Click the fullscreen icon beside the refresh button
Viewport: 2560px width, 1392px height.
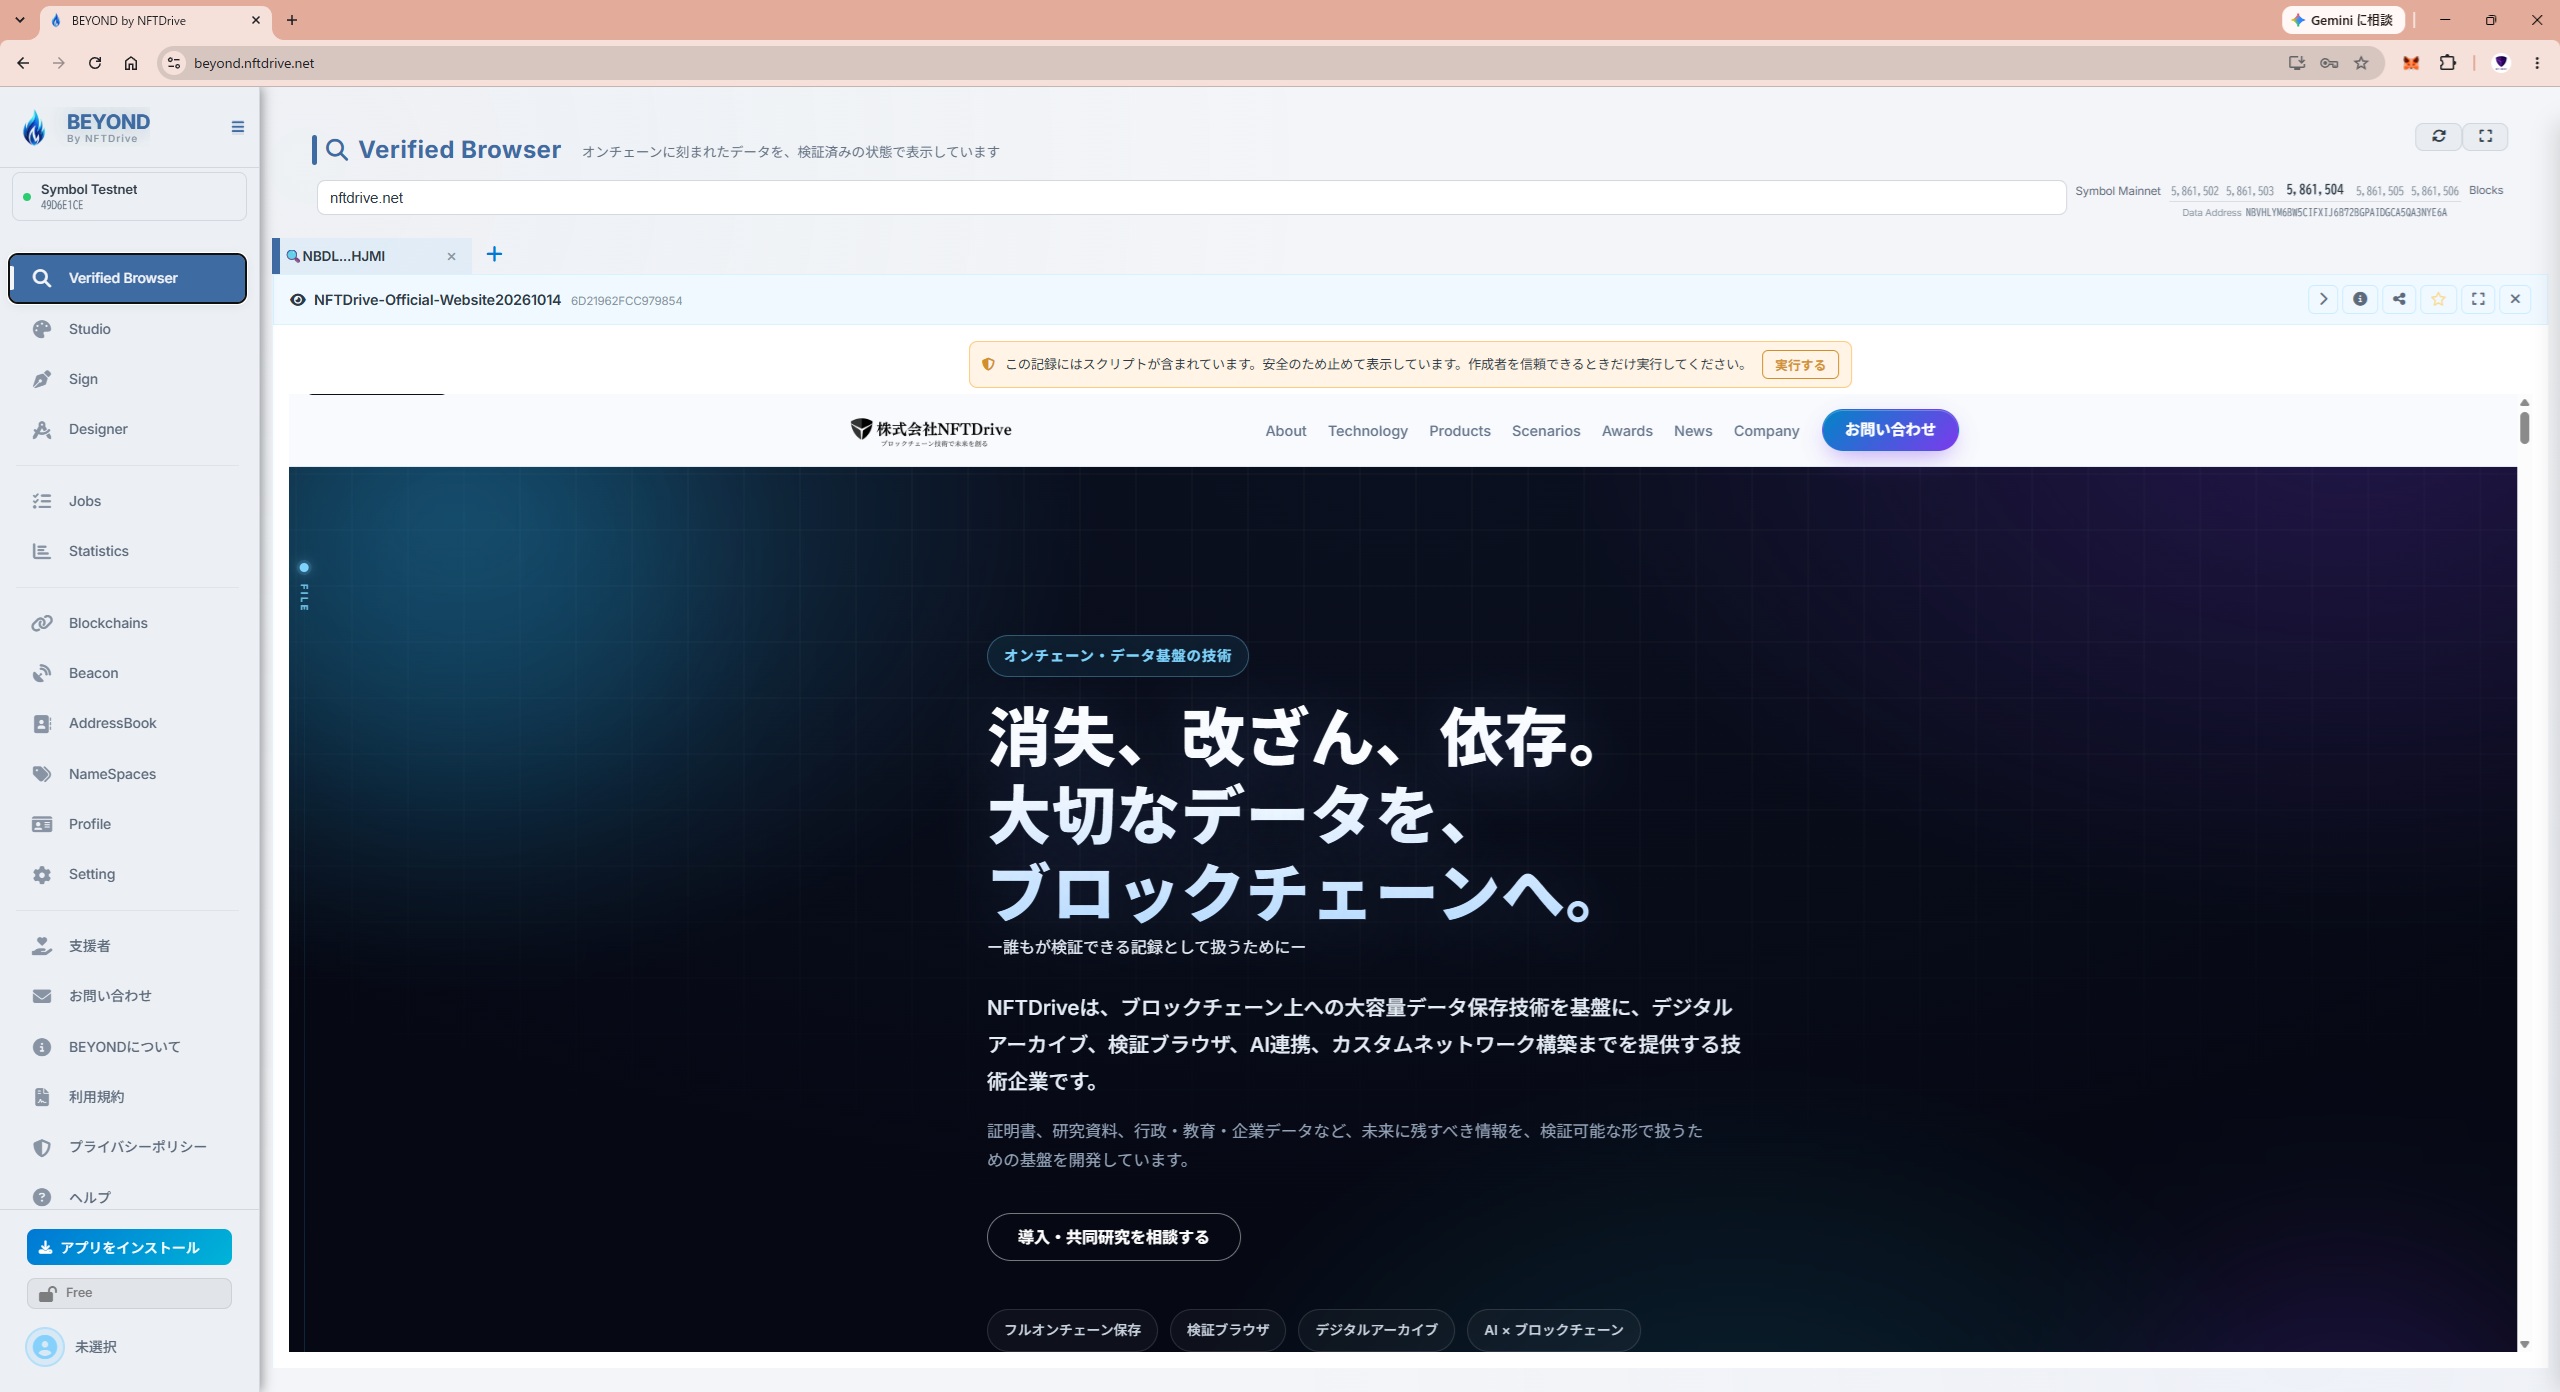(2485, 136)
